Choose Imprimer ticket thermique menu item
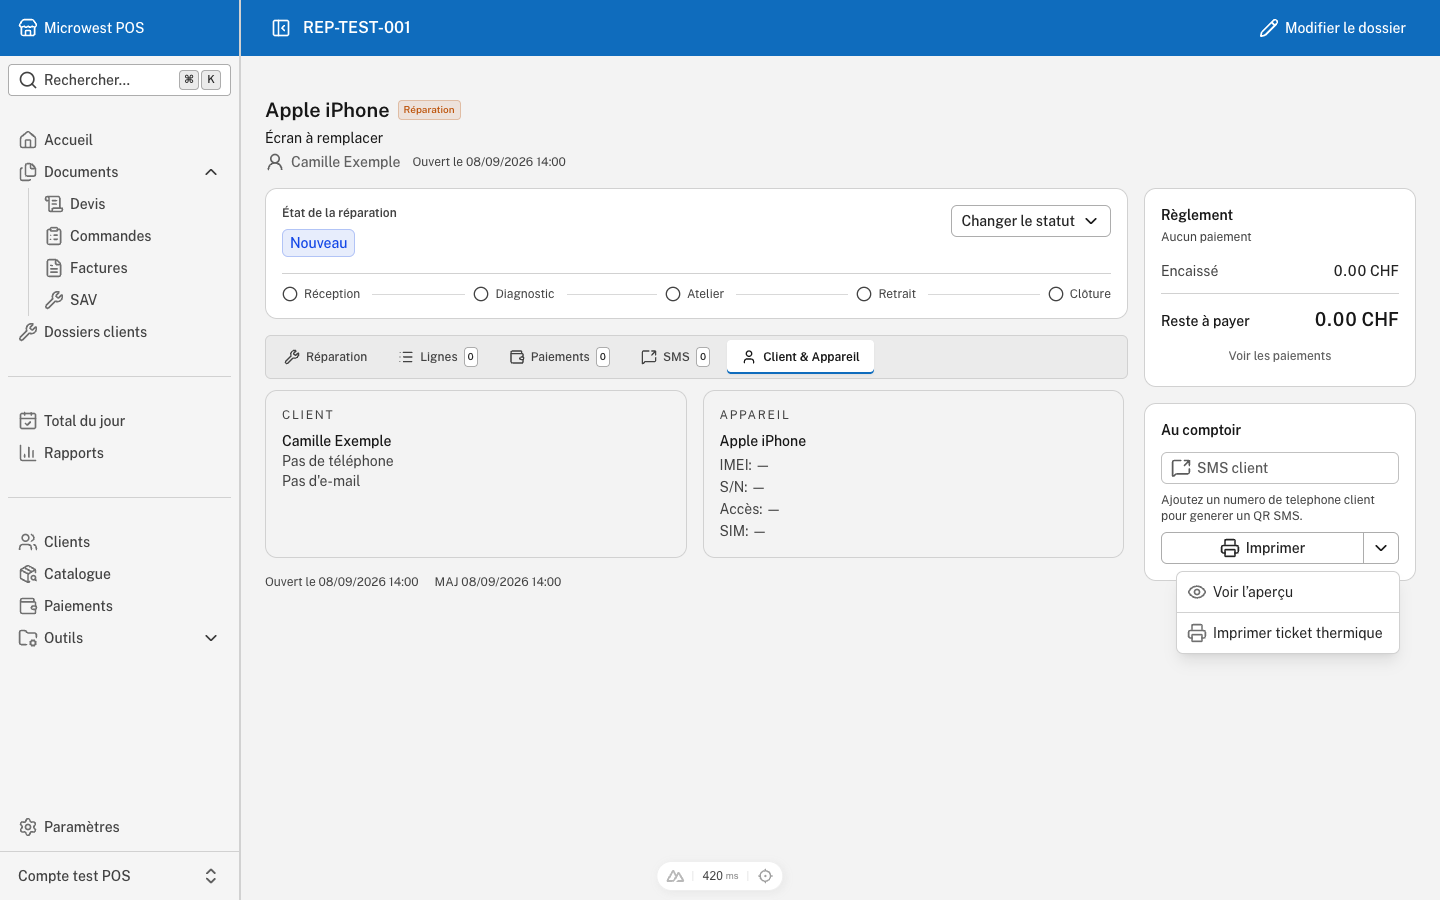The width and height of the screenshot is (1440, 900). [x=1288, y=633]
